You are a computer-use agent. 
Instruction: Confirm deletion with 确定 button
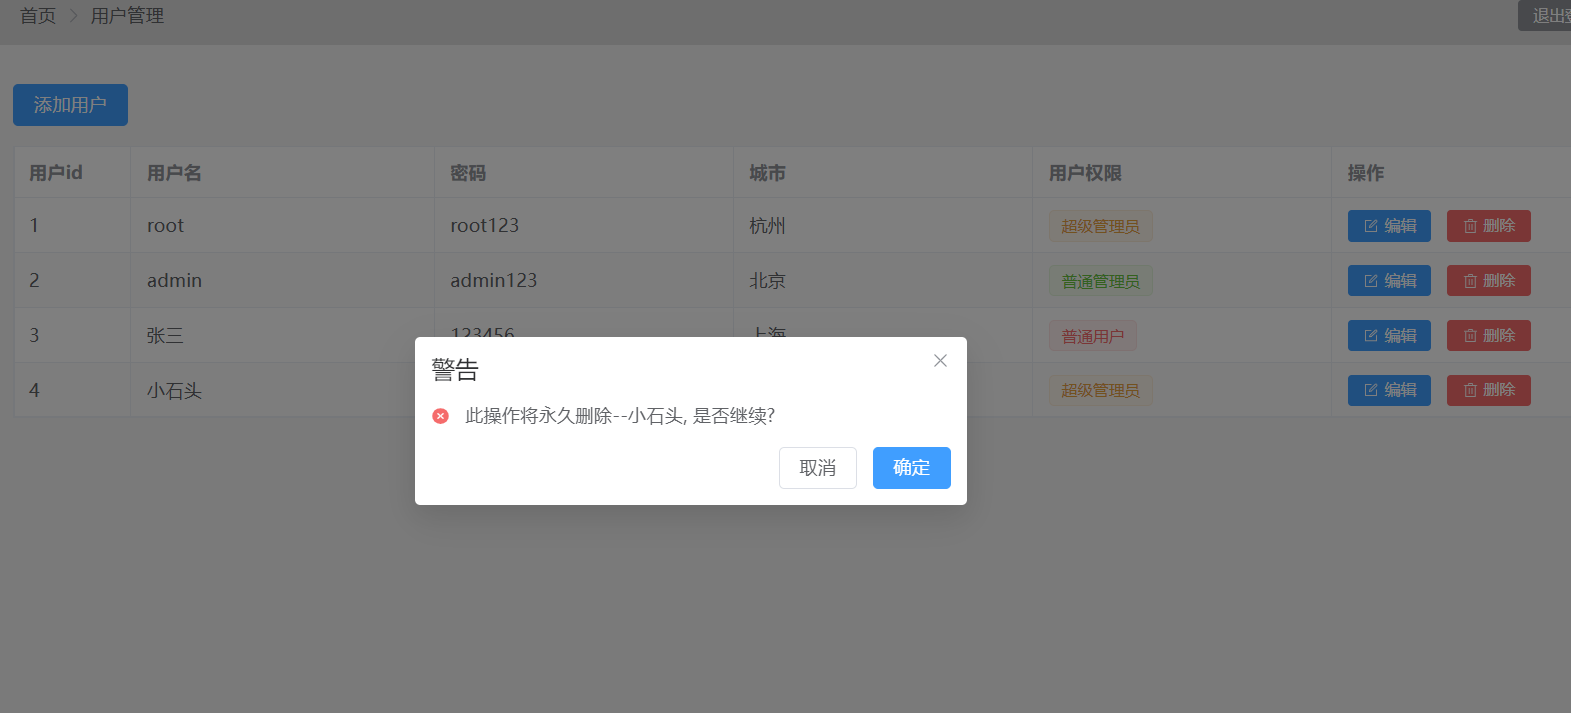tap(911, 468)
